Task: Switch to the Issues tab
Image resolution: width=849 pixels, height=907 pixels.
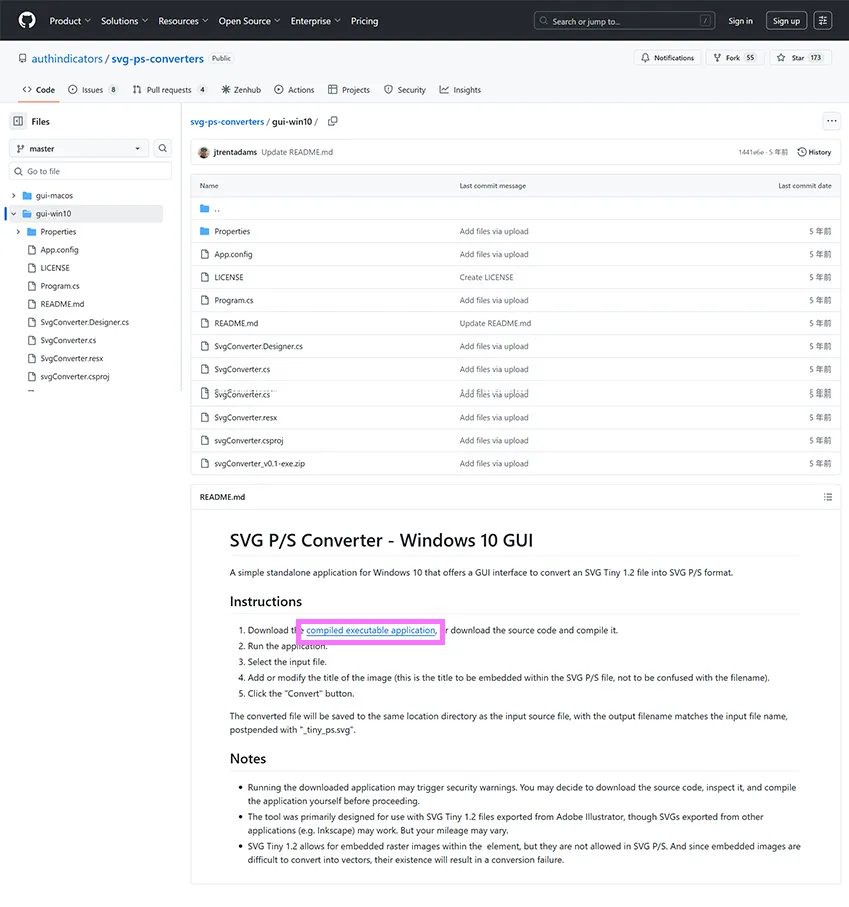Action: 93,90
